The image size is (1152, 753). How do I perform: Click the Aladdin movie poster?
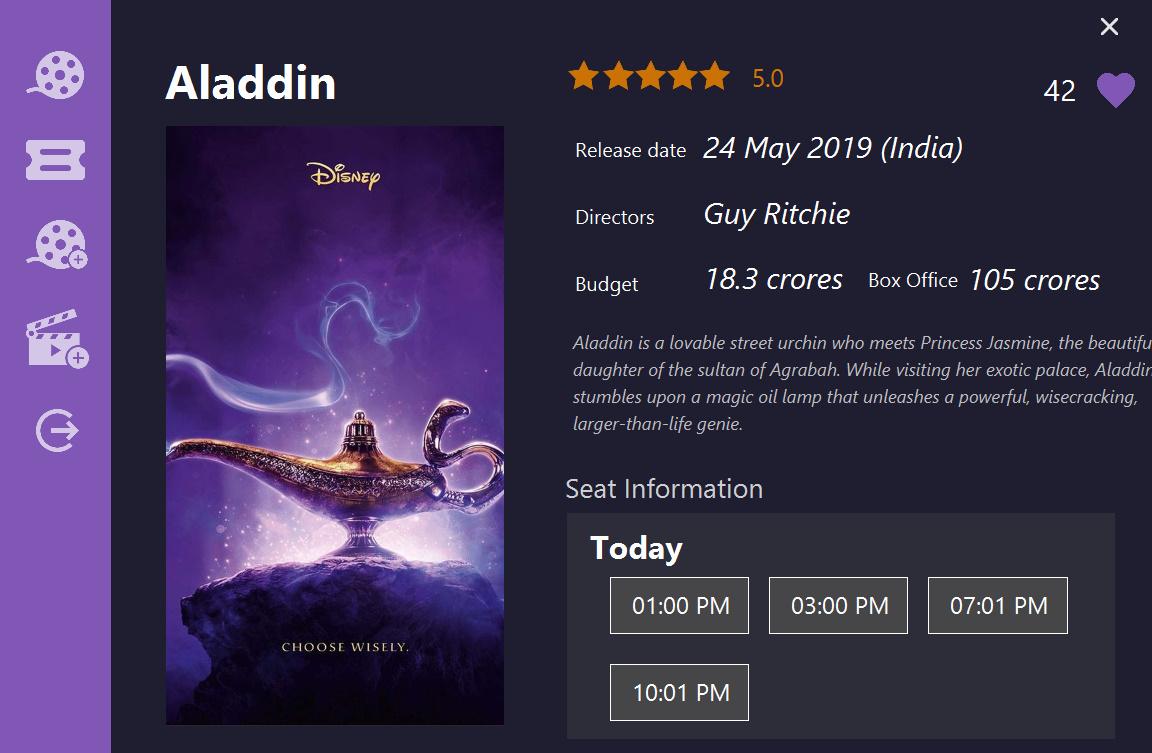coord(335,425)
